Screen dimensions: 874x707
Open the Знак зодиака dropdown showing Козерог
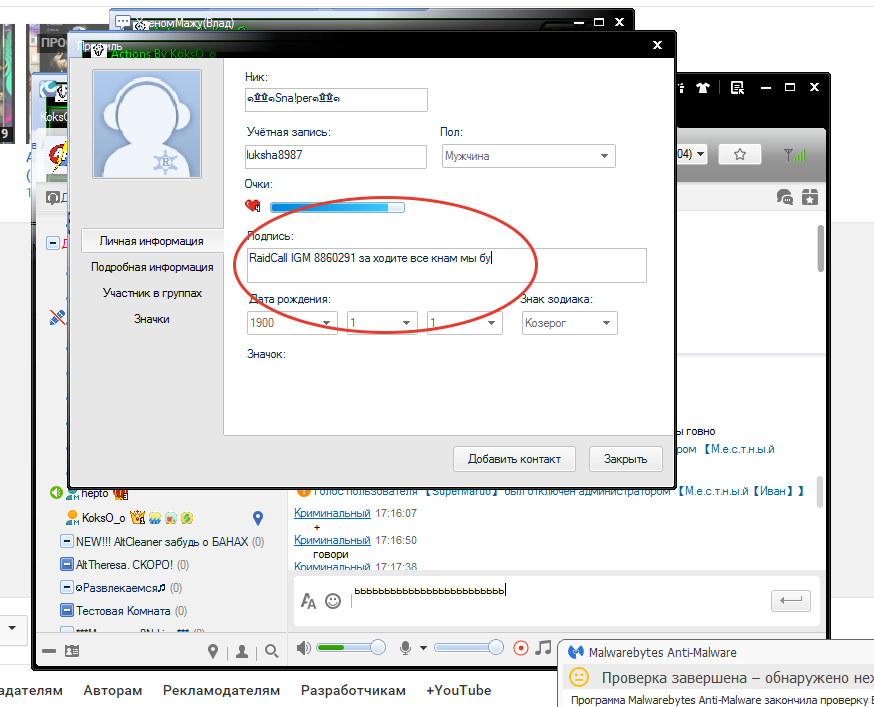[570, 323]
